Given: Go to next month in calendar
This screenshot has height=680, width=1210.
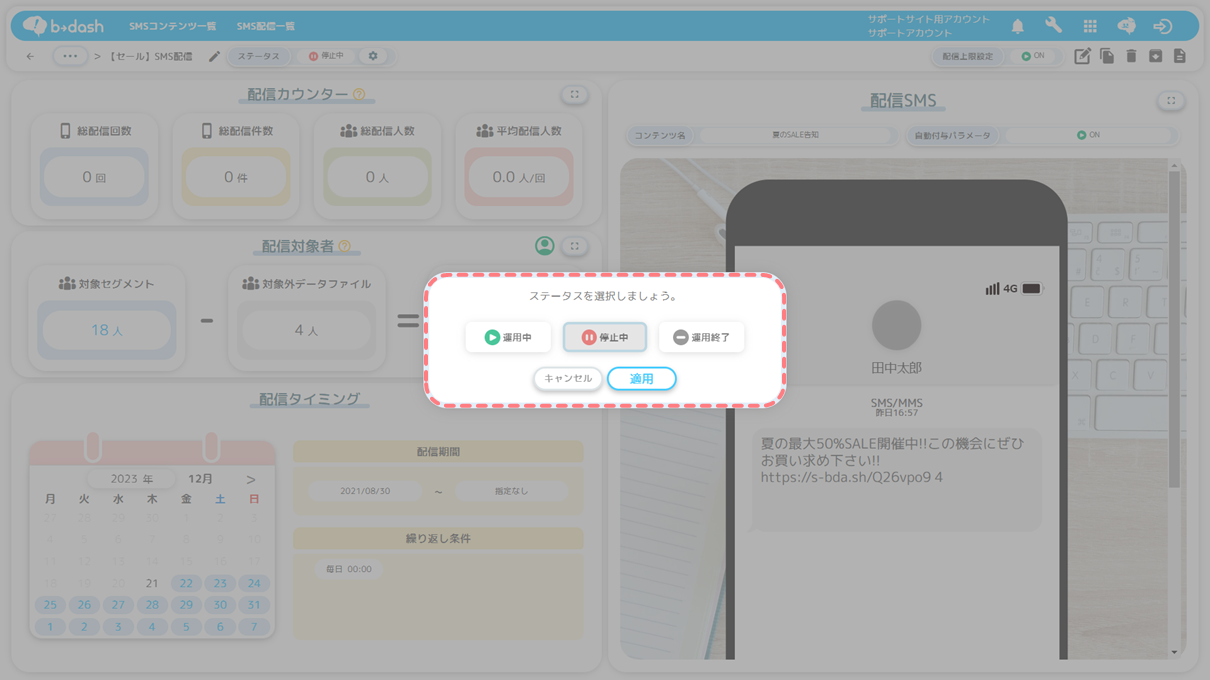Looking at the screenshot, I should pyautogui.click(x=251, y=479).
